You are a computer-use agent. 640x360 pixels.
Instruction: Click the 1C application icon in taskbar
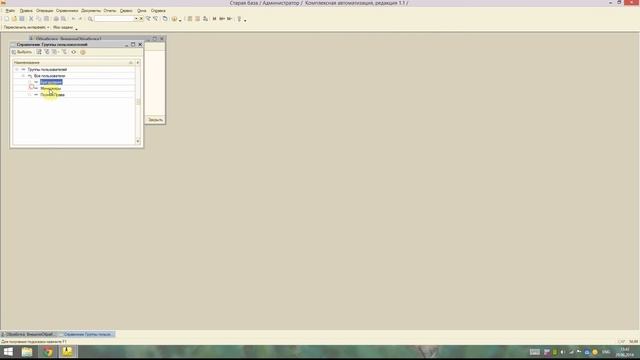tap(67, 351)
